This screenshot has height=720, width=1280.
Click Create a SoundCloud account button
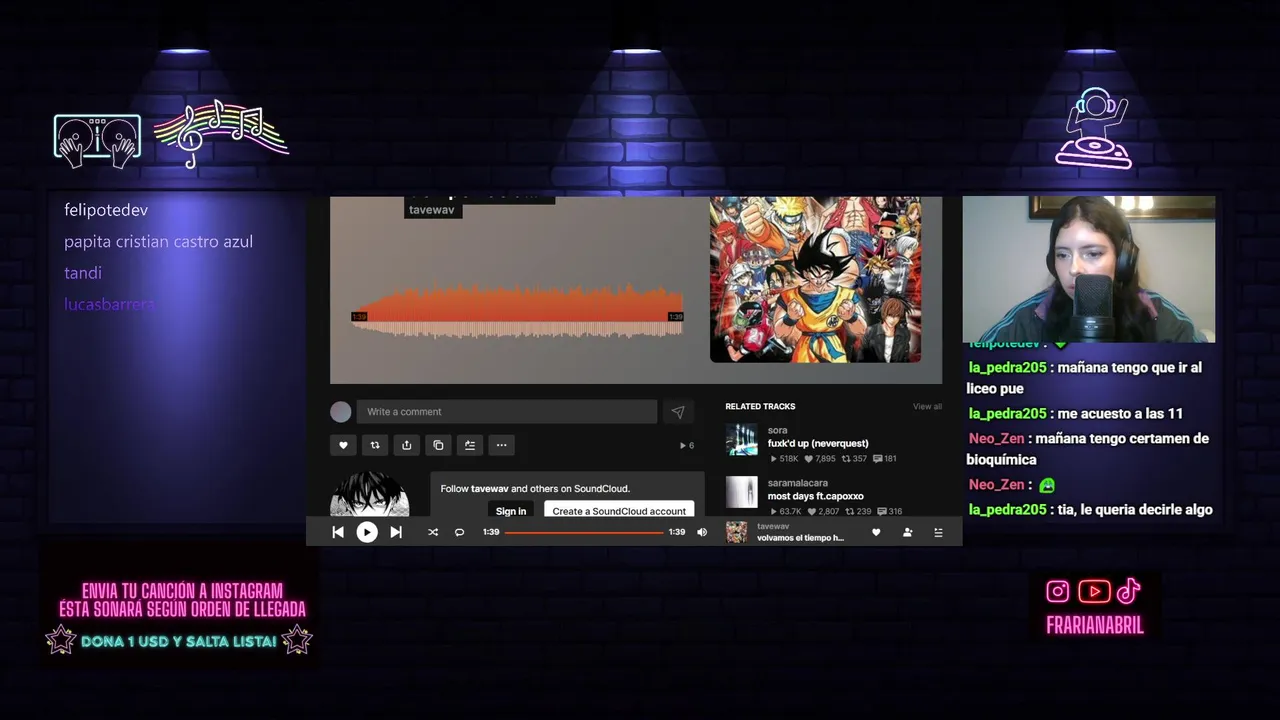pyautogui.click(x=619, y=511)
